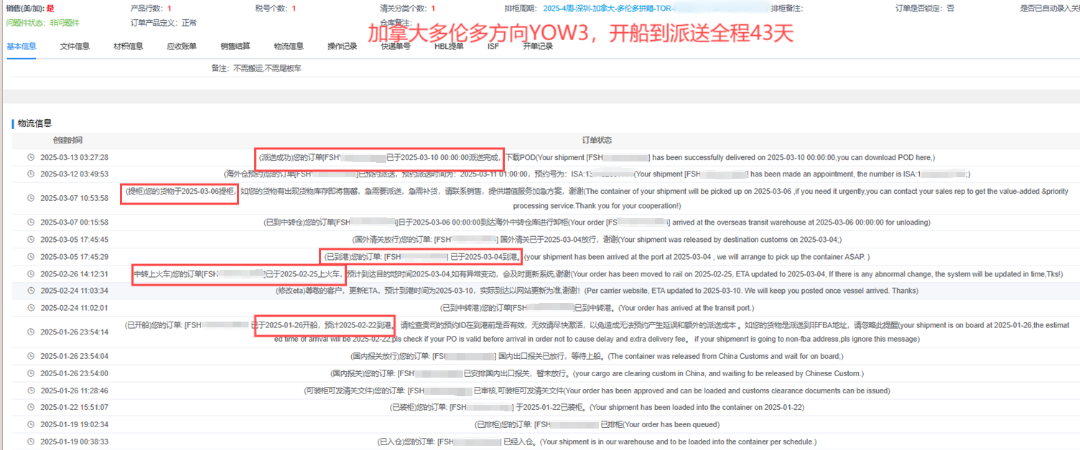The width and height of the screenshot is (1080, 450).
Task: Click timestamp 2025-01-26 23:54:04
Action: [74, 356]
